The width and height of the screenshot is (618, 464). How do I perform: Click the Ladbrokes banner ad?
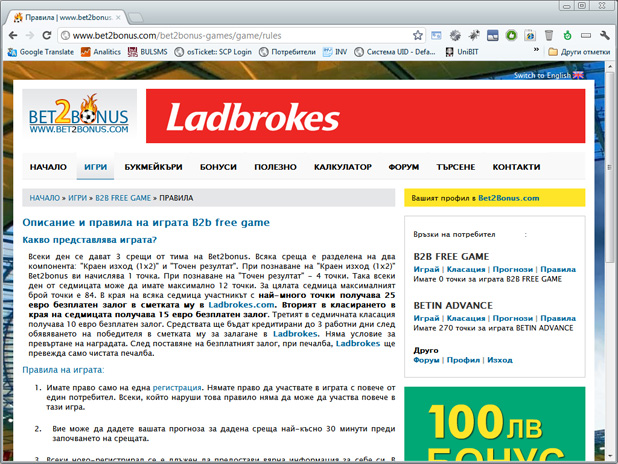365,116
